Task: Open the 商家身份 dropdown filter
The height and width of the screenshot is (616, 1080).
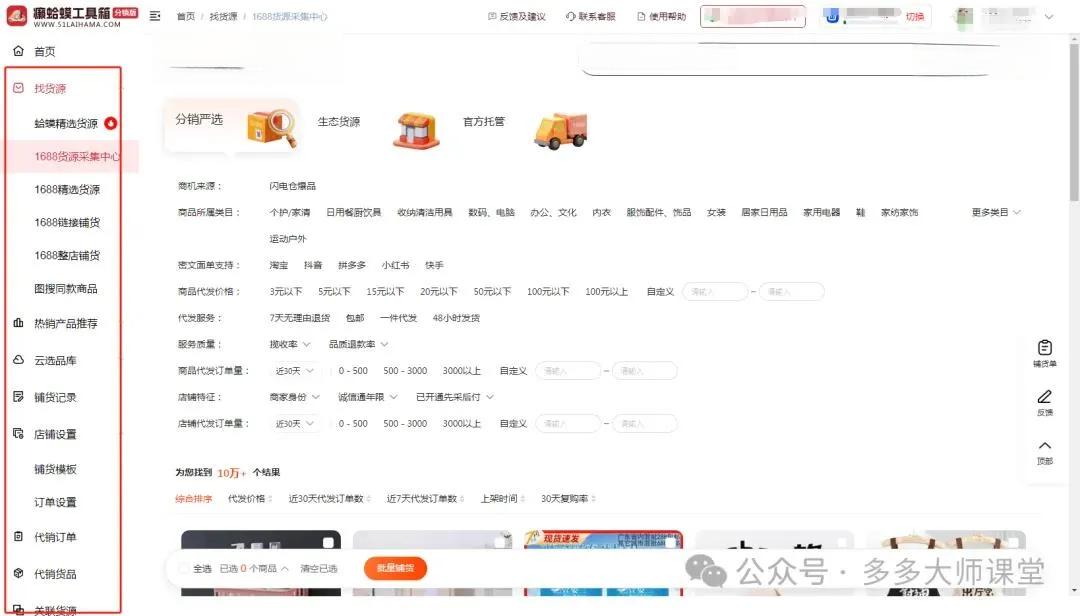Action: tap(293, 397)
